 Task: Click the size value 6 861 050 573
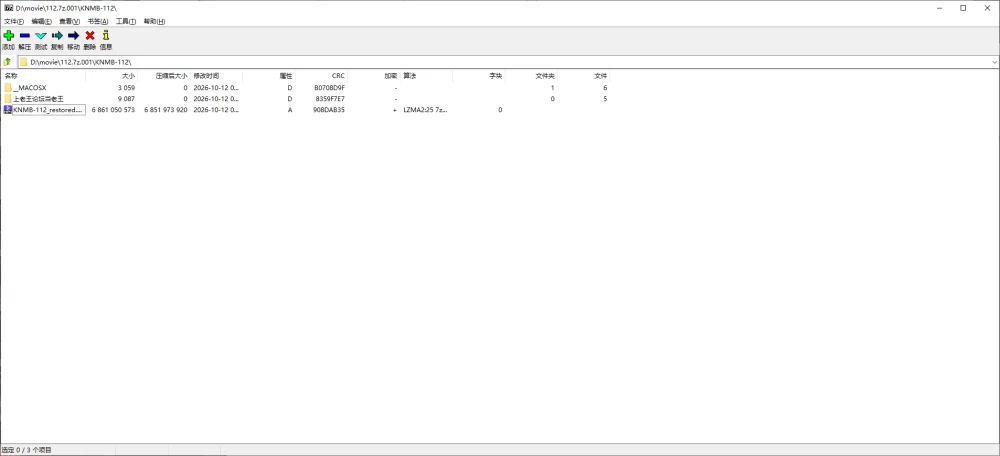pyautogui.click(x=114, y=110)
